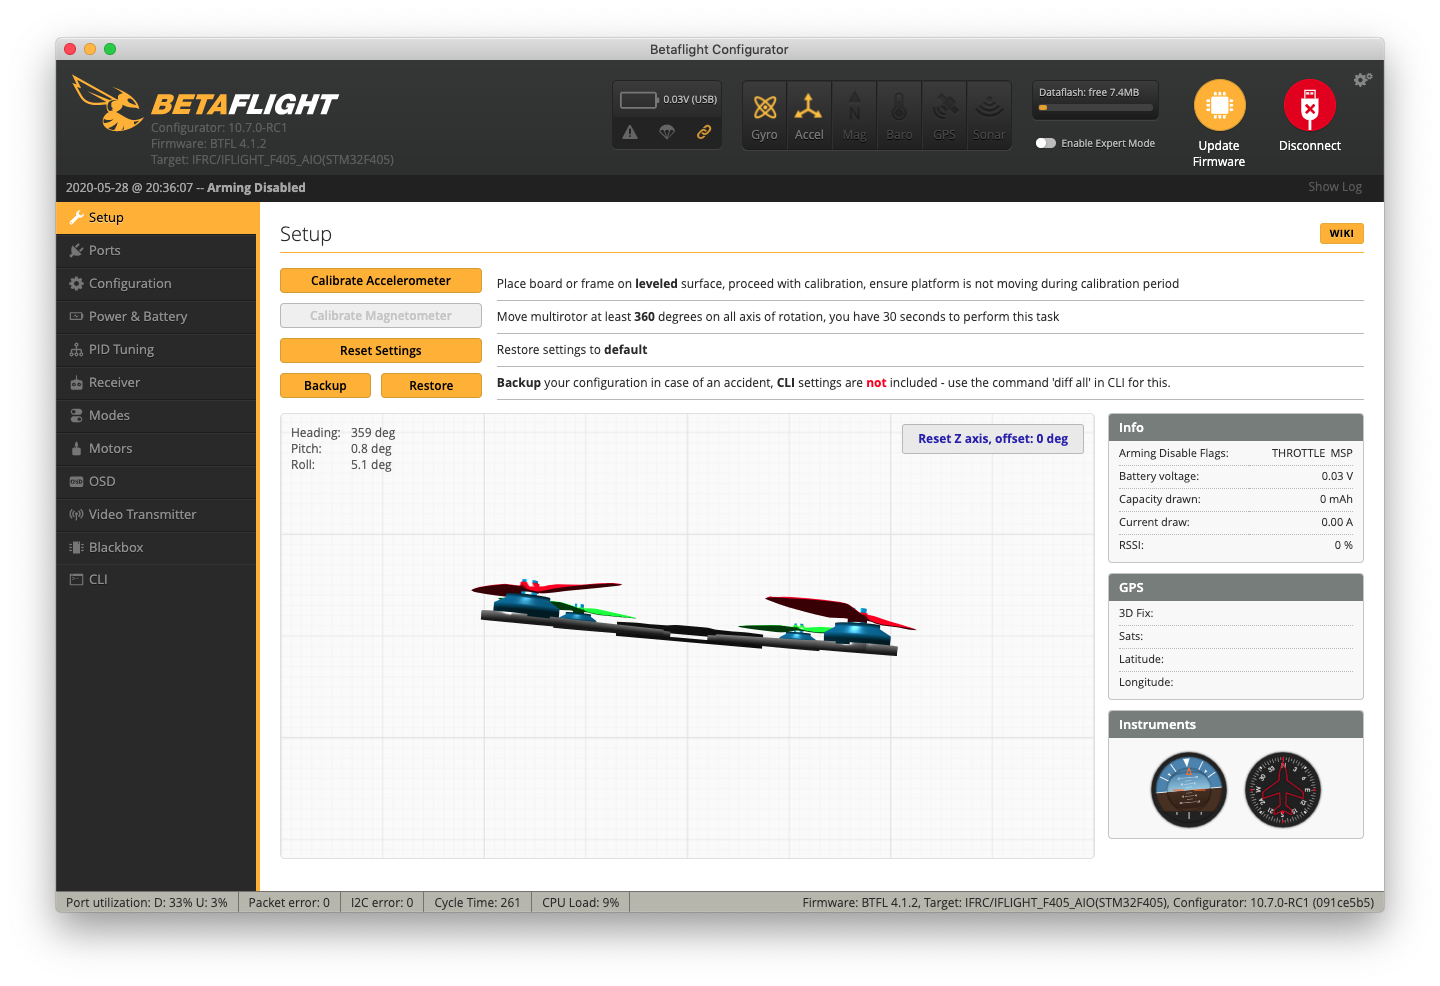The width and height of the screenshot is (1440, 986).
Task: Open options via the gear icon
Action: [x=1362, y=80]
